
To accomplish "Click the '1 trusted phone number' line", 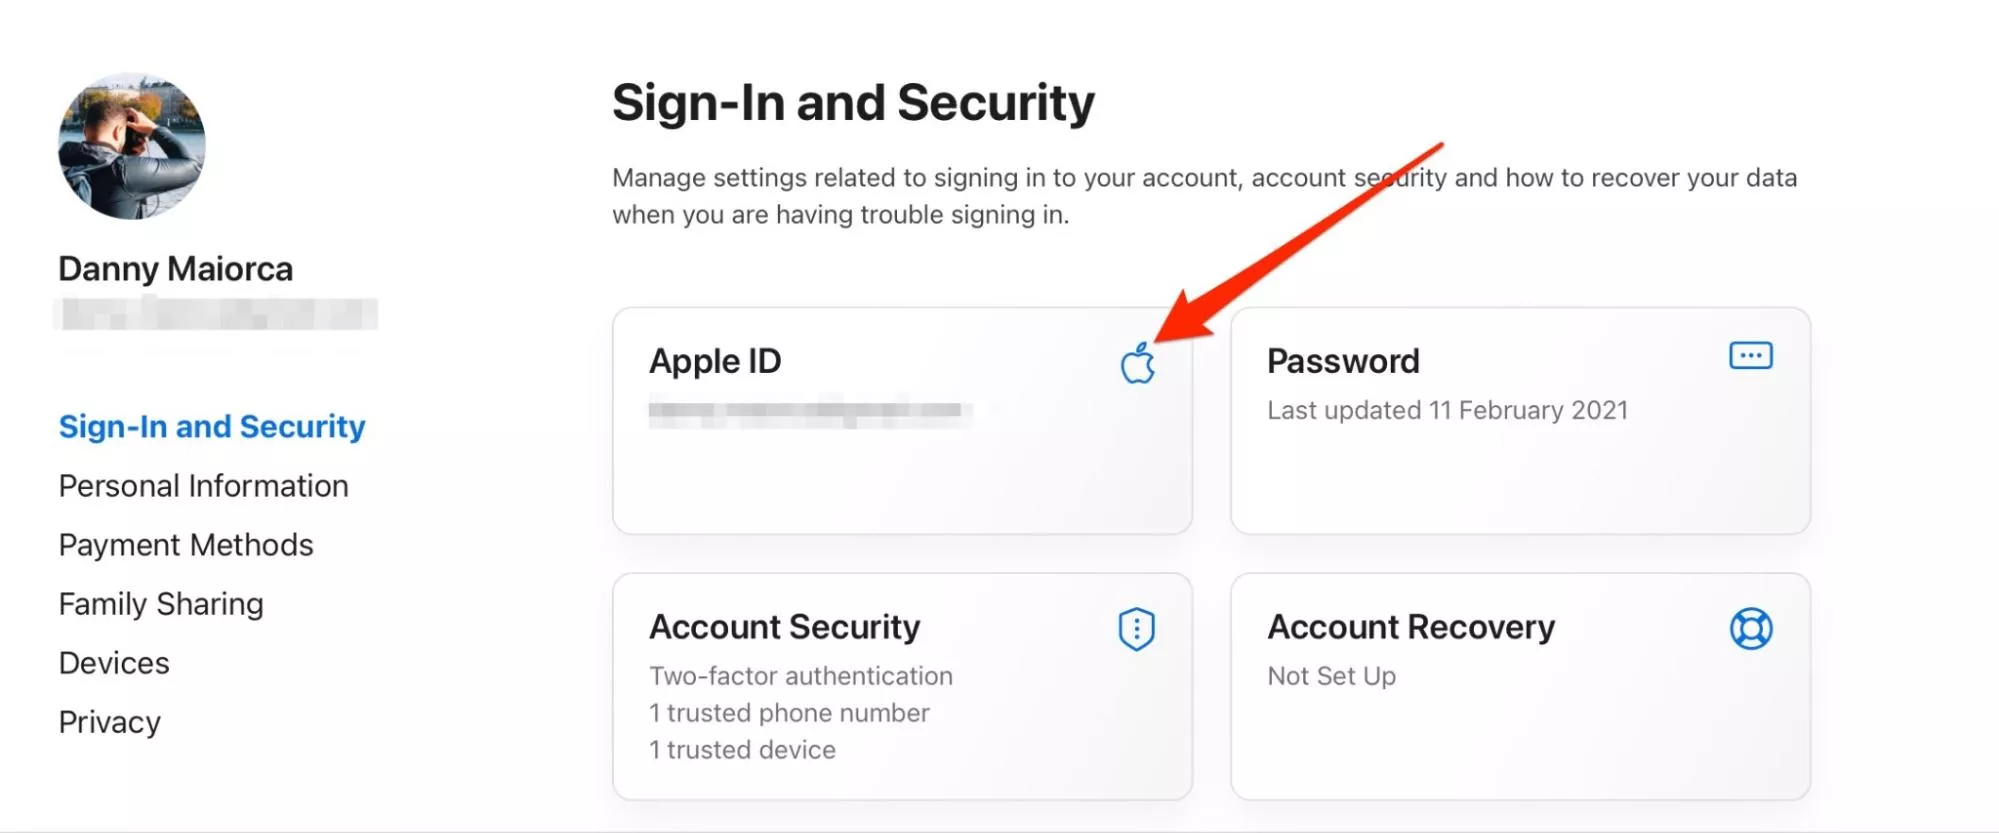I will pyautogui.click(x=789, y=713).
